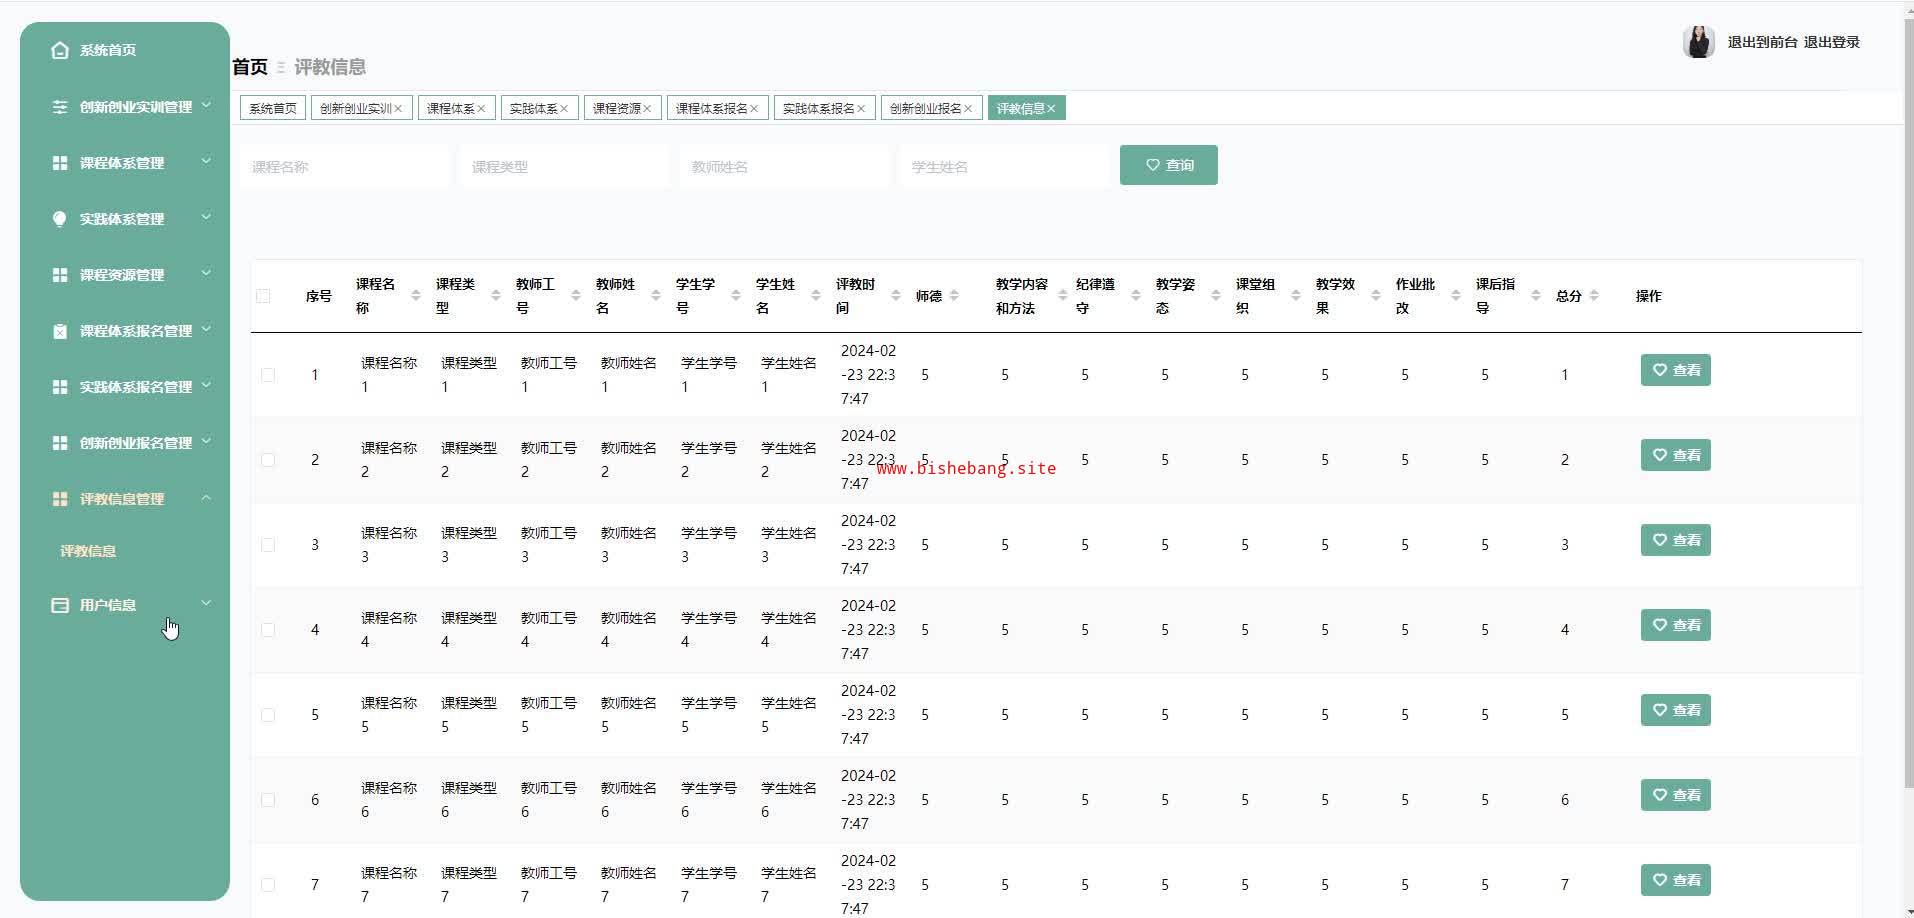Close the 评教信息 tab using its x
1914x918 pixels.
(1051, 109)
